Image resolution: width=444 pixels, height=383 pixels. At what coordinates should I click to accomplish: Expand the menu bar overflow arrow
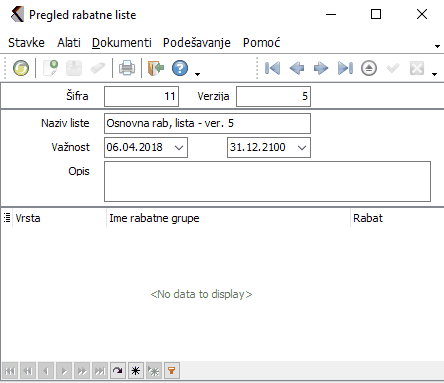pos(437,46)
